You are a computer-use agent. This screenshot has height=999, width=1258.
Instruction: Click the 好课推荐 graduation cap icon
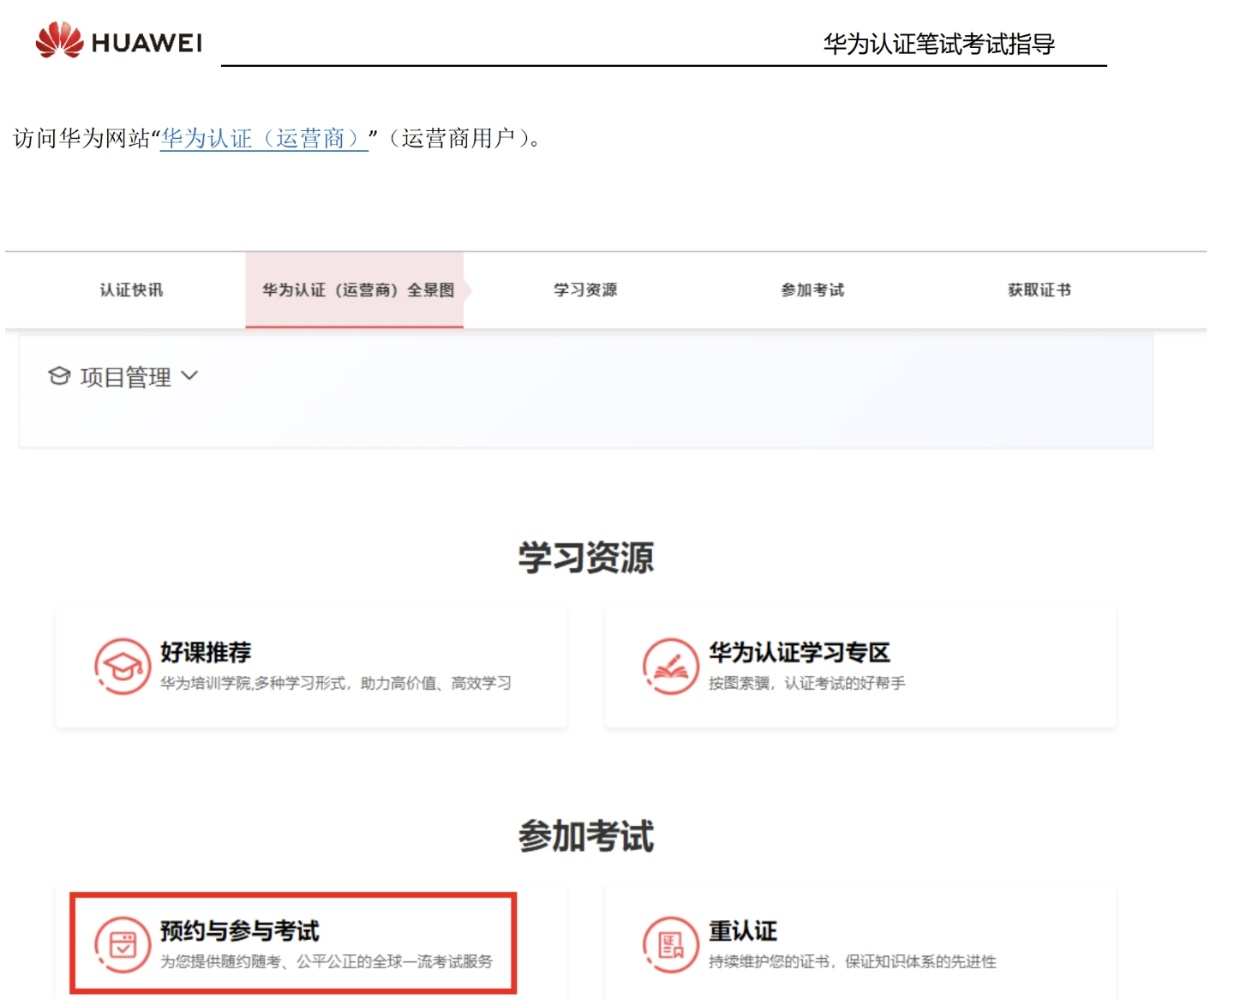coord(122,666)
